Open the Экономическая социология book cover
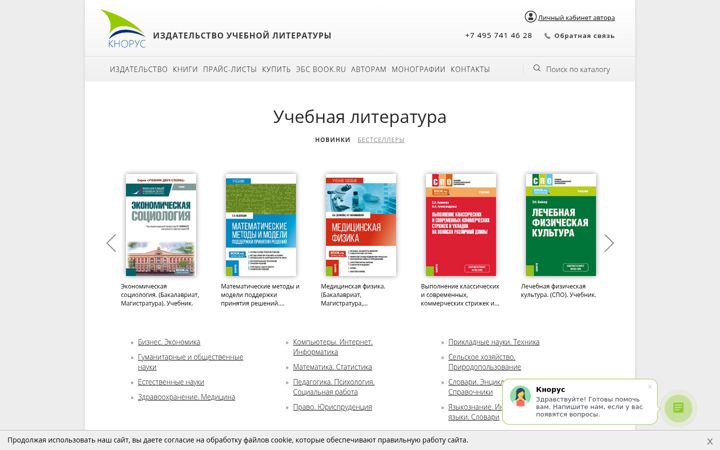720x450 pixels. point(161,225)
